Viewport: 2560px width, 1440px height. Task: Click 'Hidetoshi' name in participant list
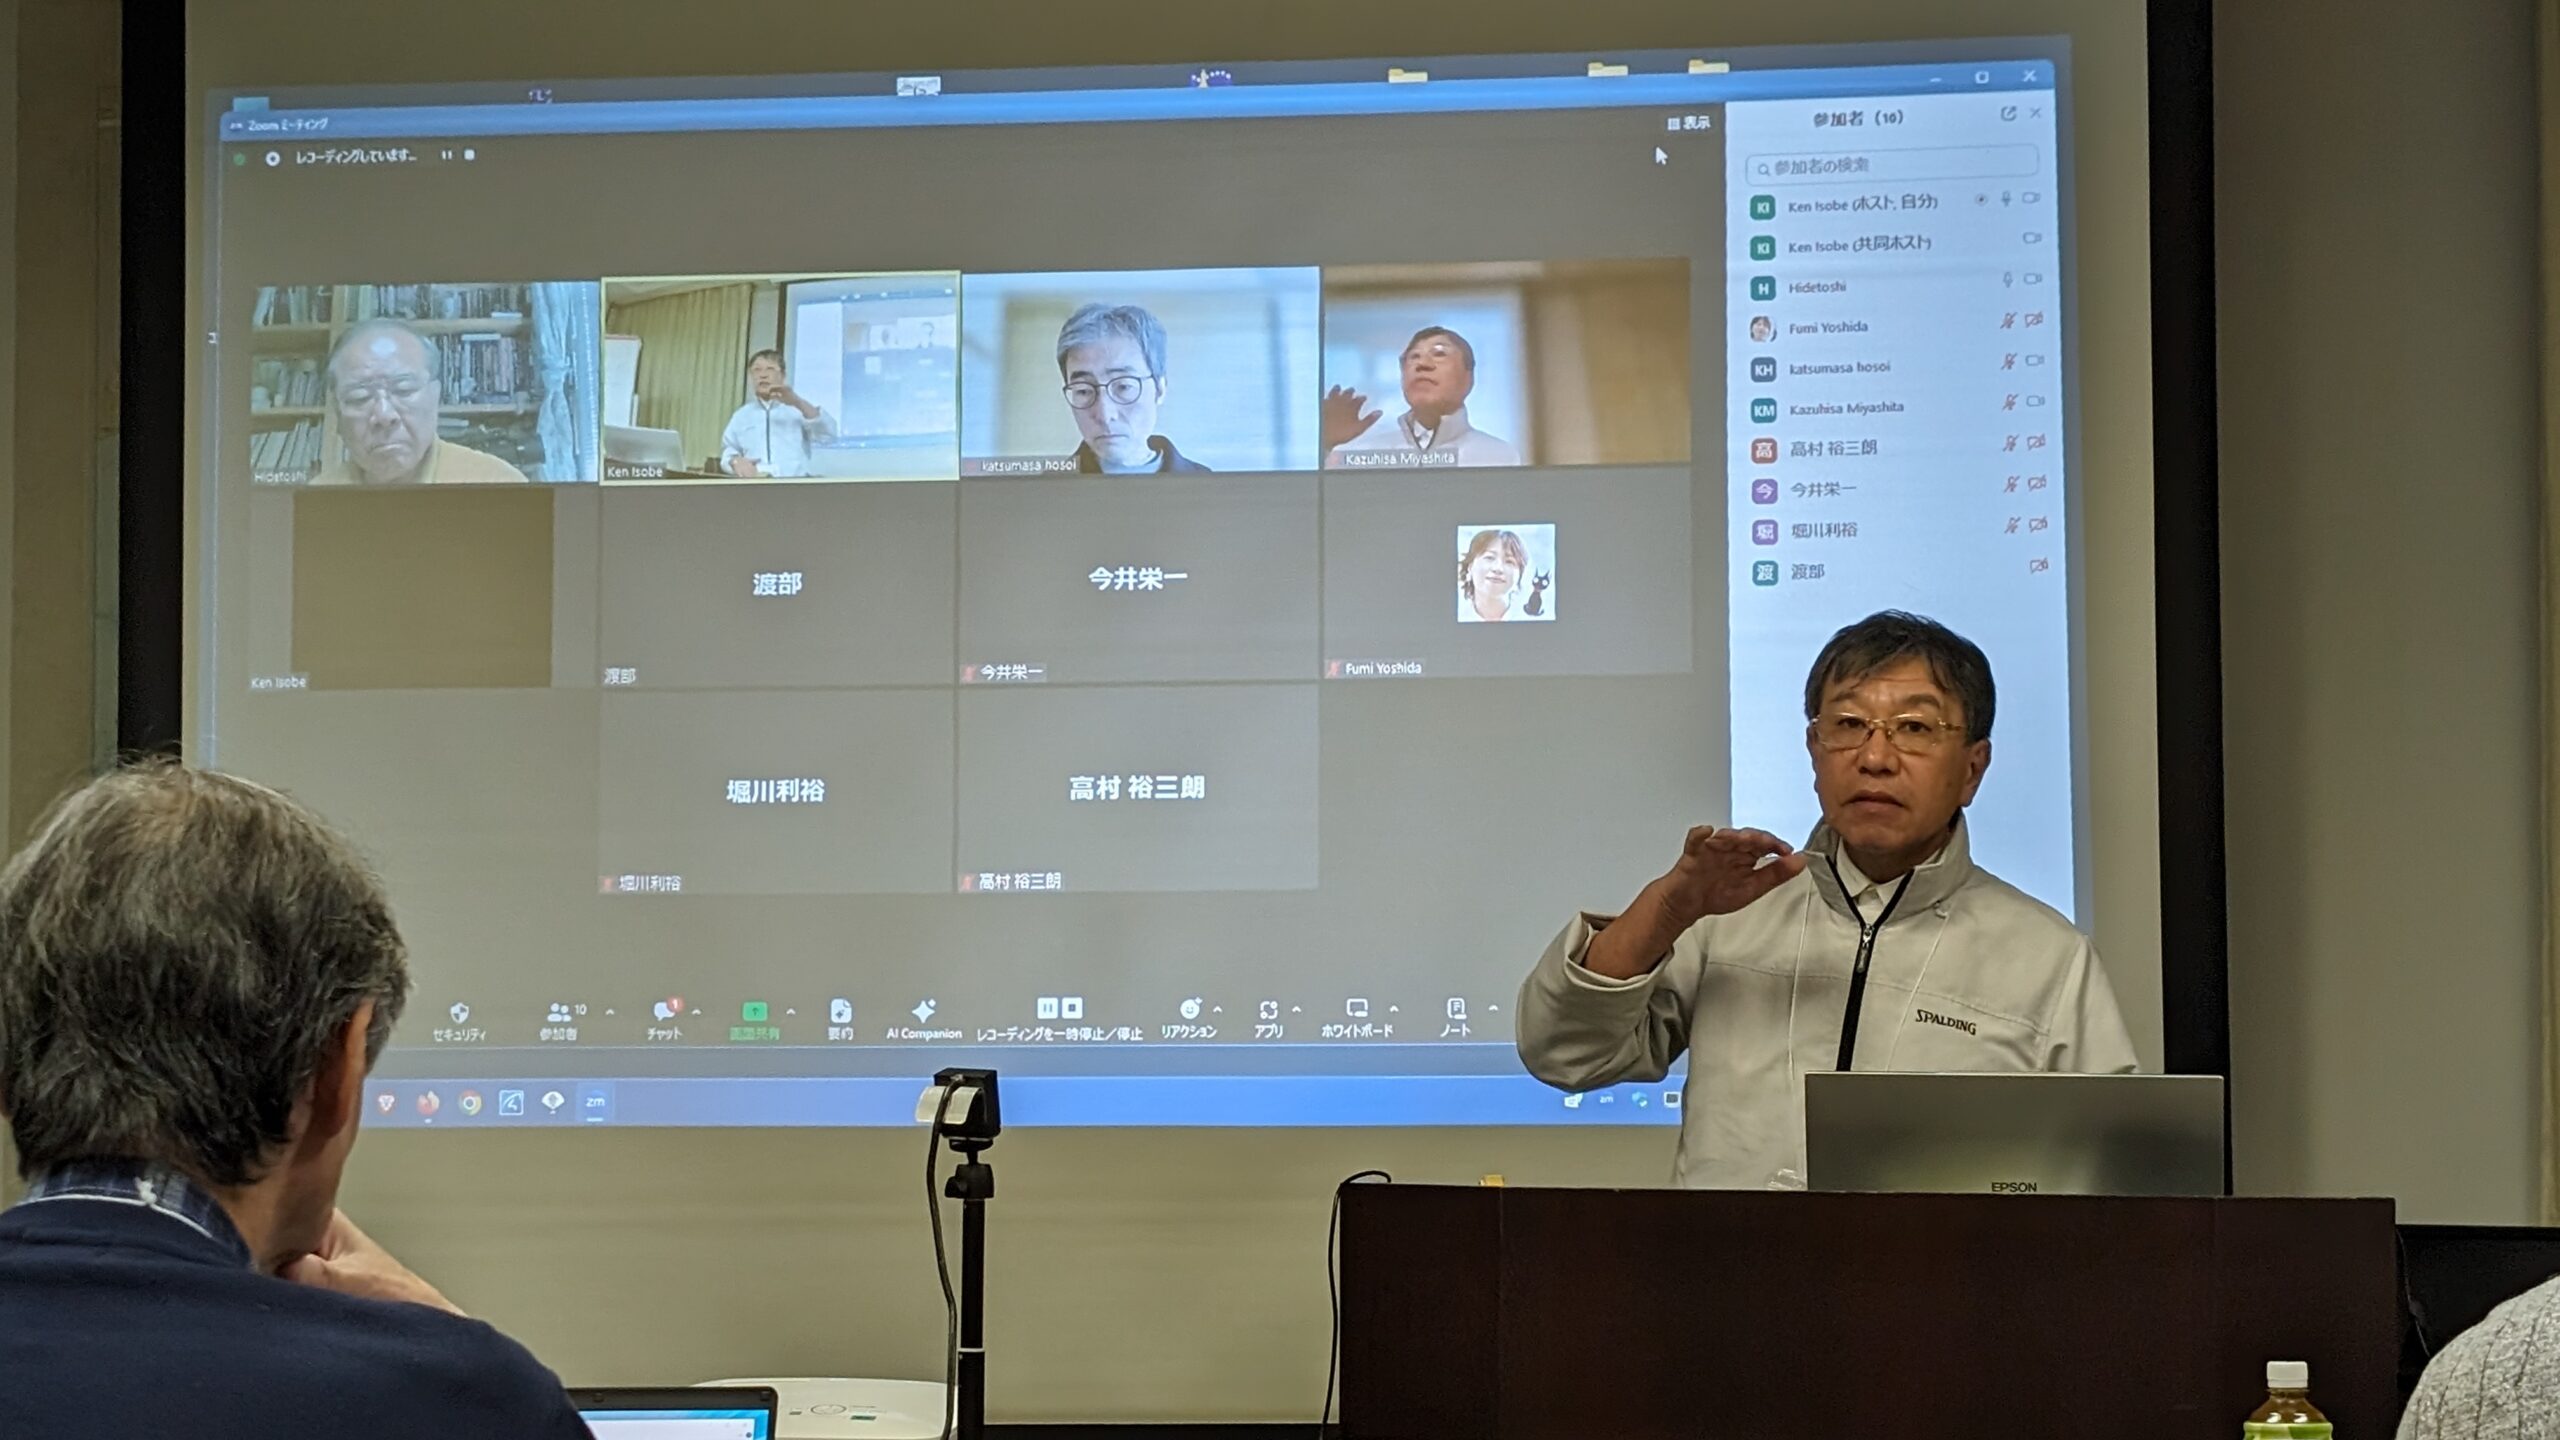pyautogui.click(x=1817, y=288)
